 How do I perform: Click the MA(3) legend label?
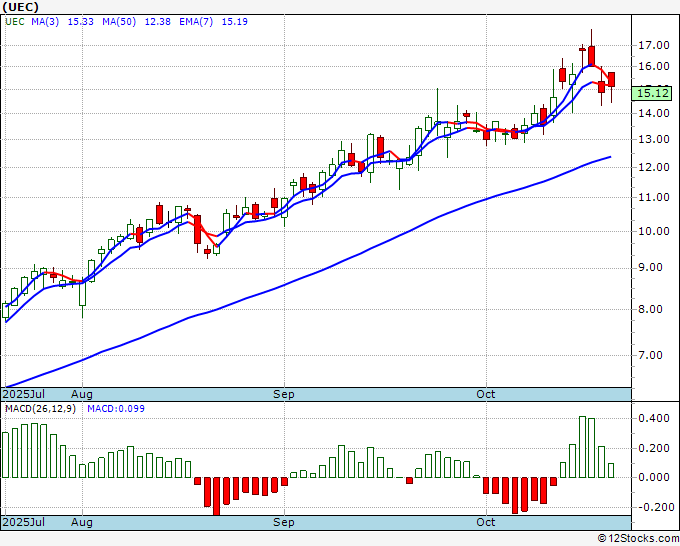[x=45, y=22]
